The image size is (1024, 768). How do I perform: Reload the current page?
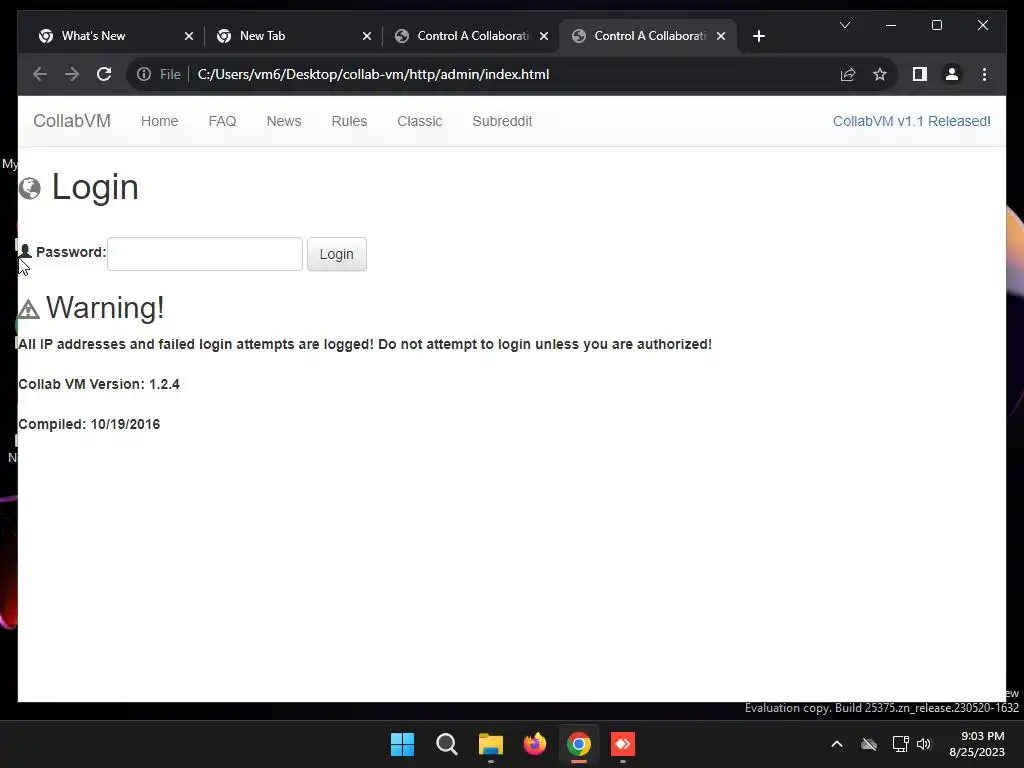104,74
